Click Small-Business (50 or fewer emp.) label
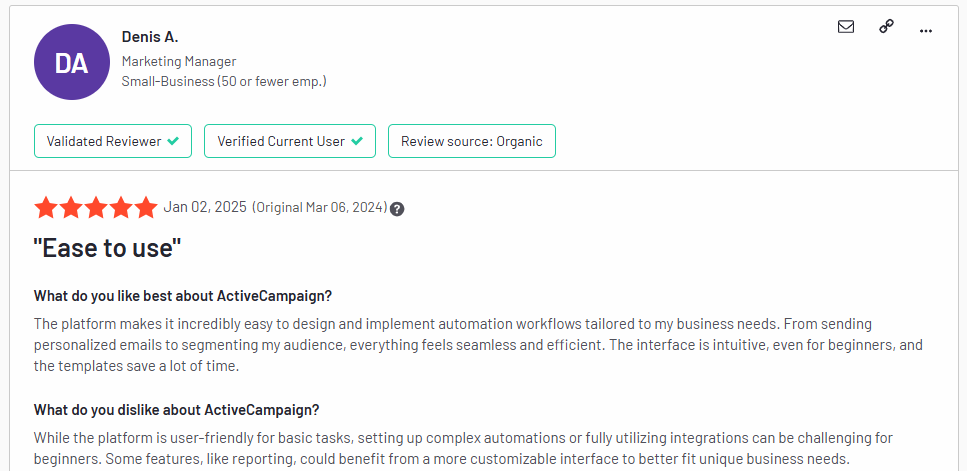Image resolution: width=967 pixels, height=471 pixels. click(224, 81)
